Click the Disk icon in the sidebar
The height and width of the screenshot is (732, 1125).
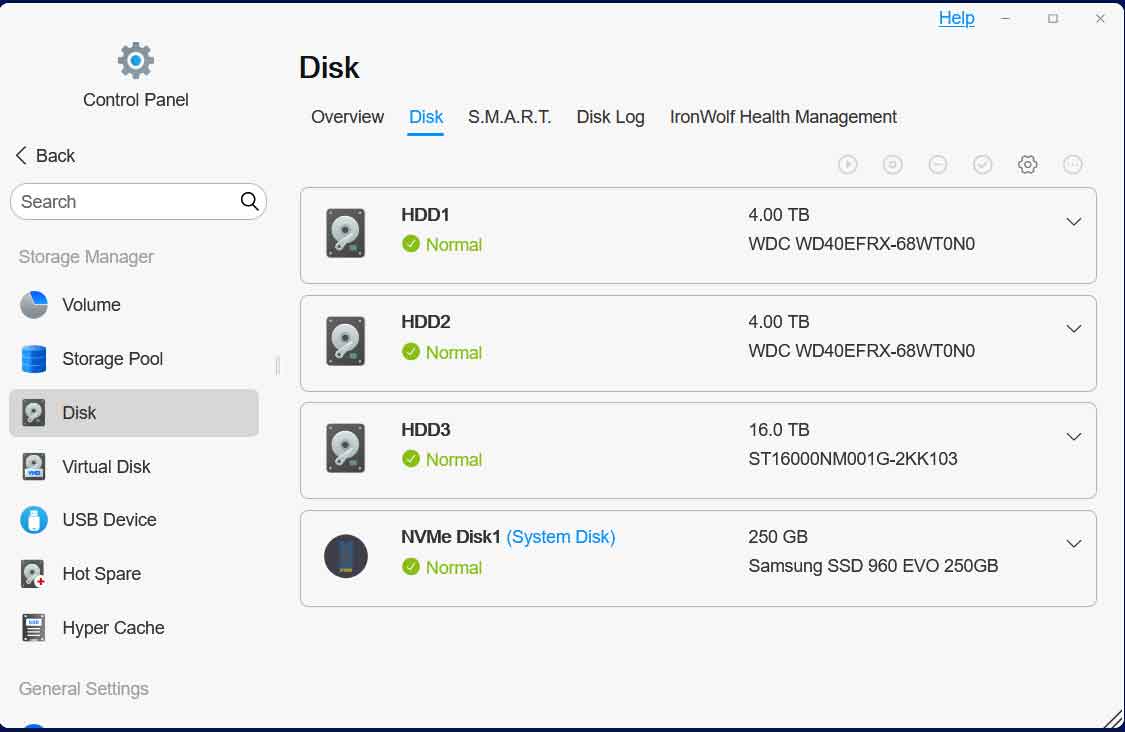point(34,413)
